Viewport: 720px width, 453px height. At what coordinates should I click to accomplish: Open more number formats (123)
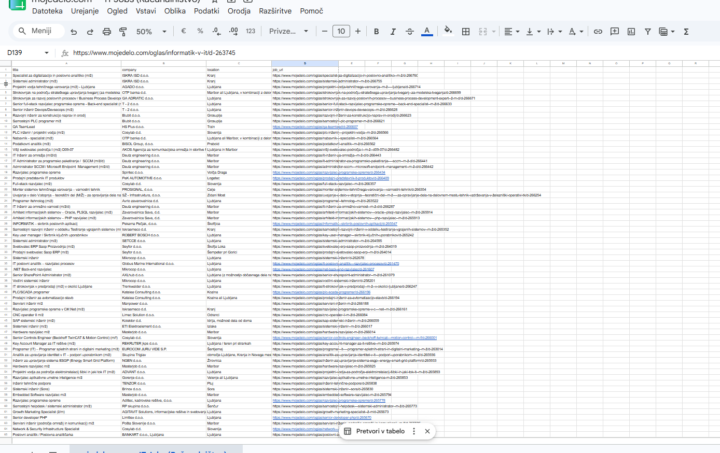click(x=250, y=31)
